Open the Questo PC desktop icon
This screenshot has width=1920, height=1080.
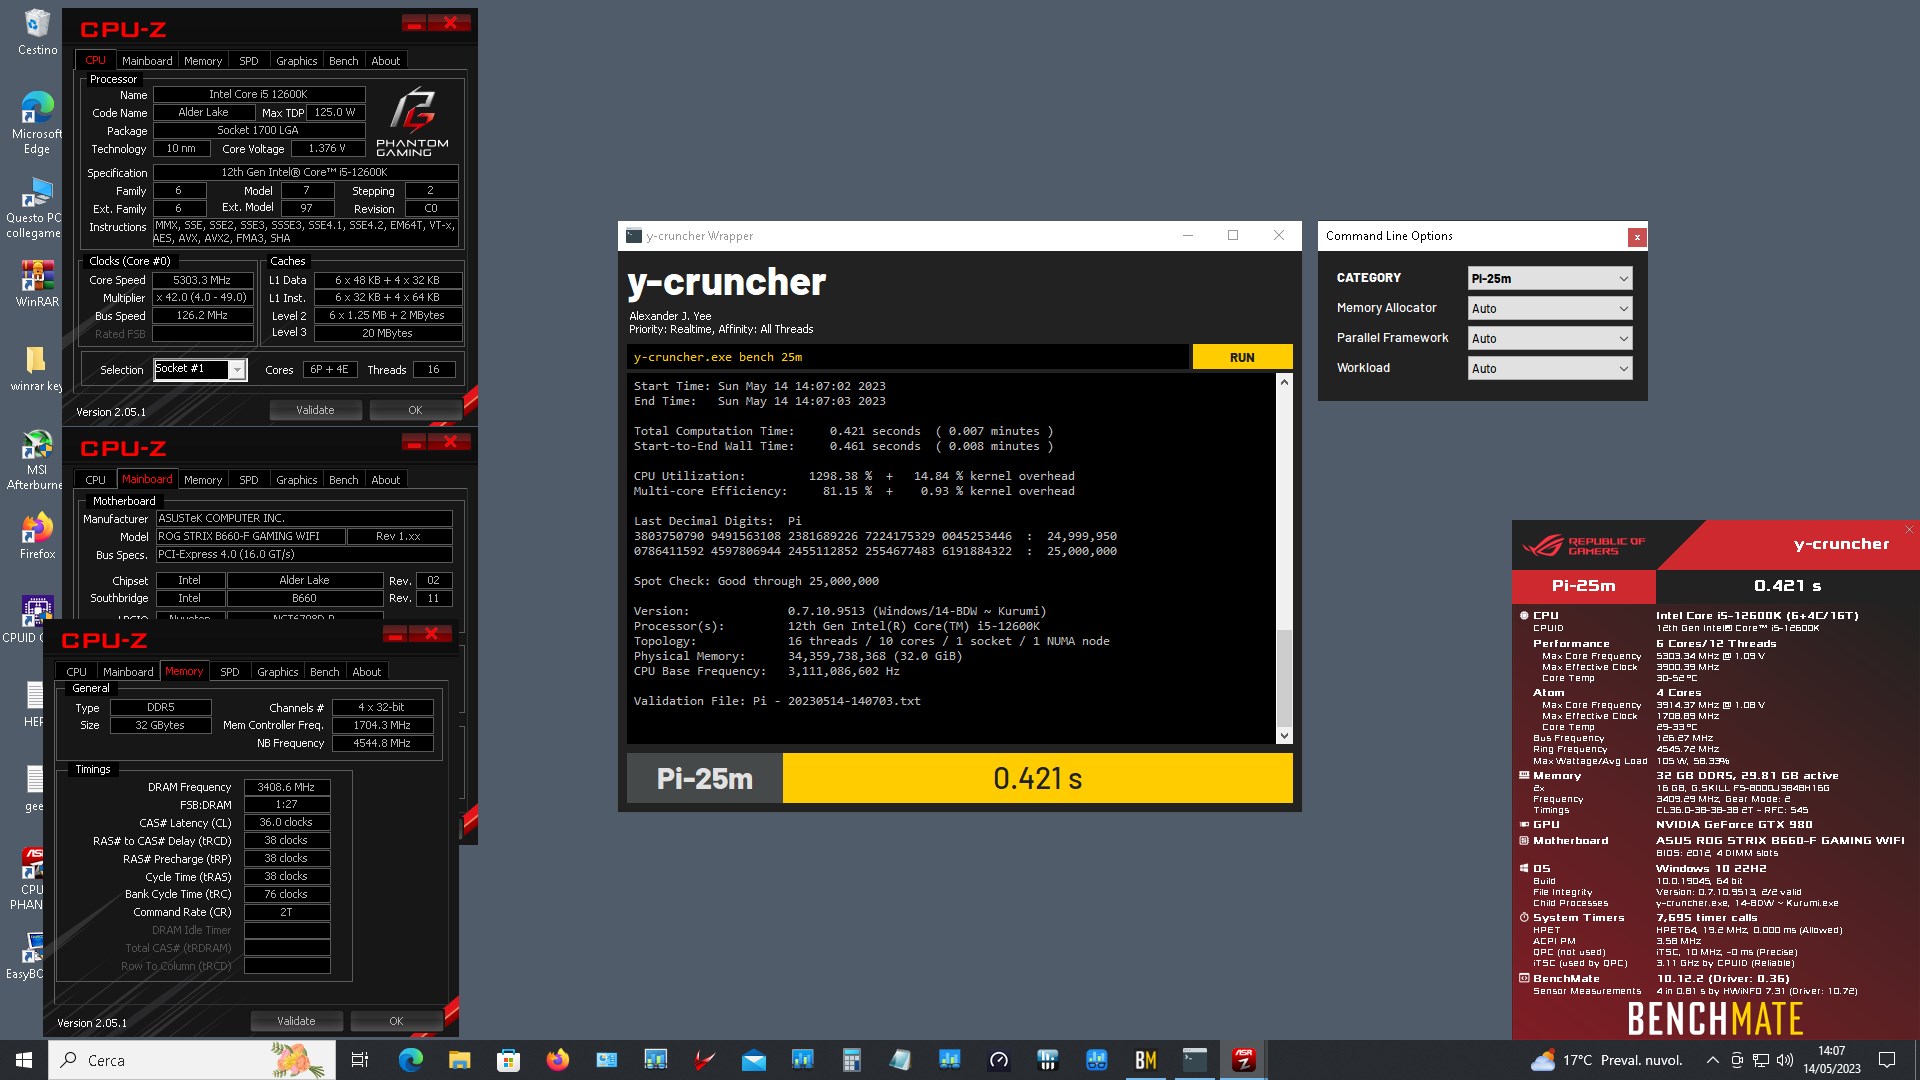coord(34,207)
